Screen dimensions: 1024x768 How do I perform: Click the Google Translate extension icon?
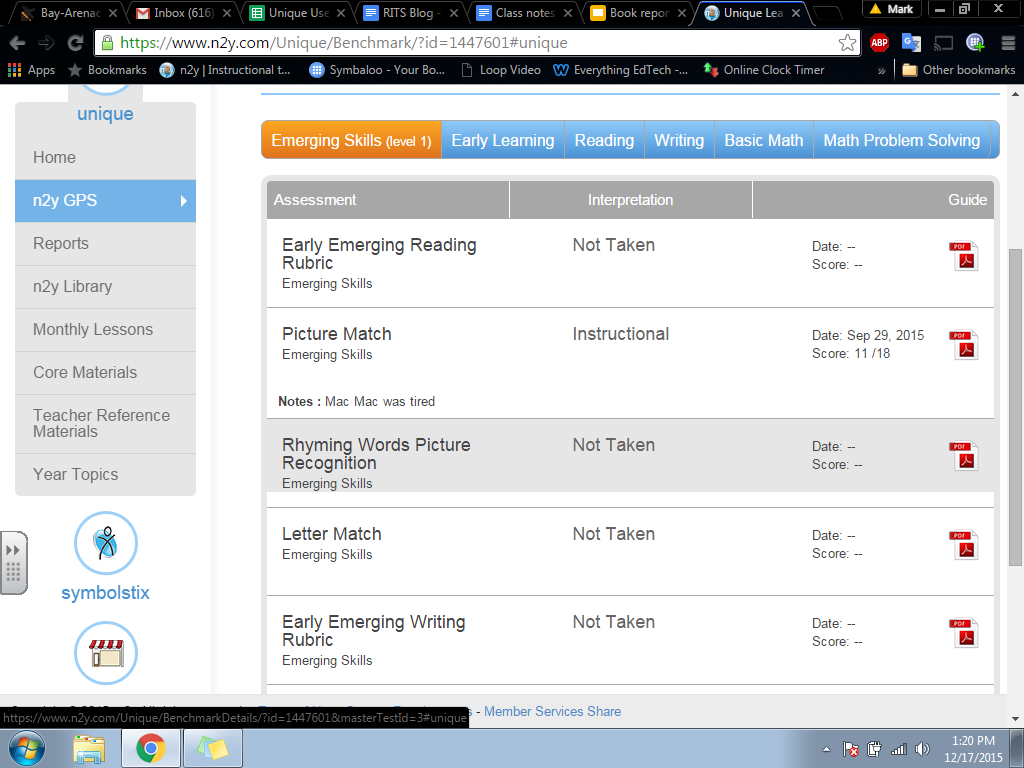coord(911,43)
